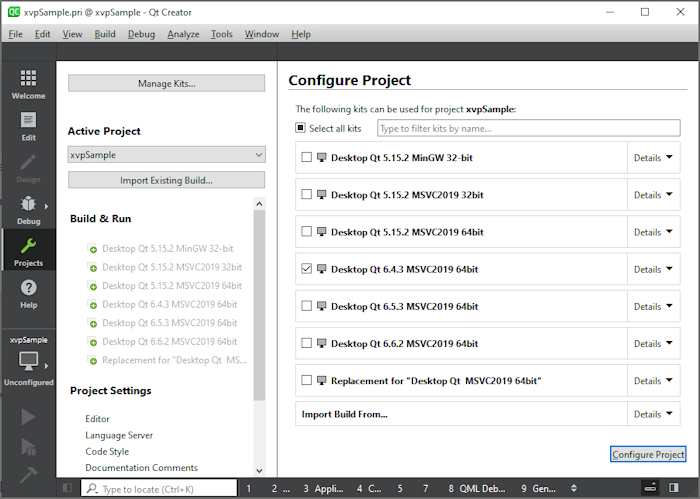Viewport: 700px width, 499px height.
Task: Click plus icon beside Desktop Qt 6.6.2 in Build & Run
Action: pyautogui.click(x=93, y=342)
